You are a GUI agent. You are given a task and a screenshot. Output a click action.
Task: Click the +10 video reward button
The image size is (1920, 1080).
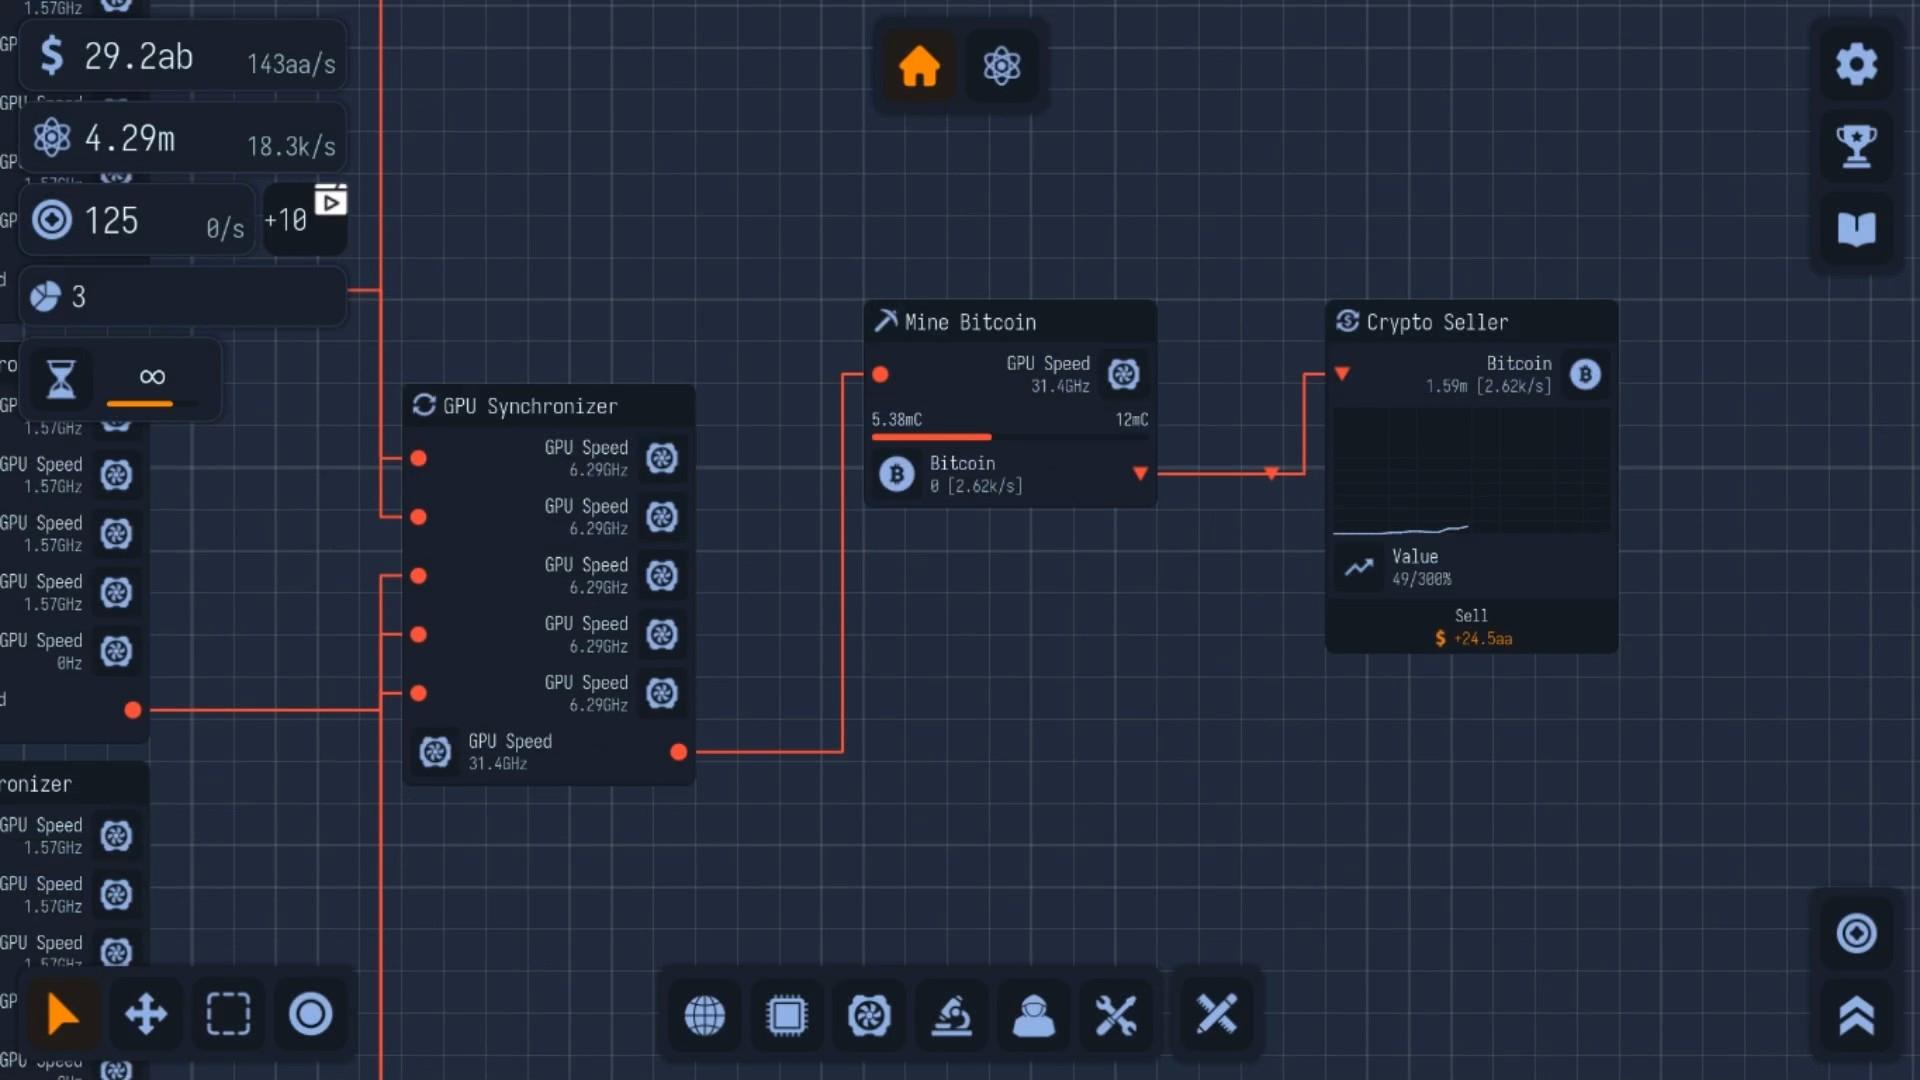tap(304, 218)
